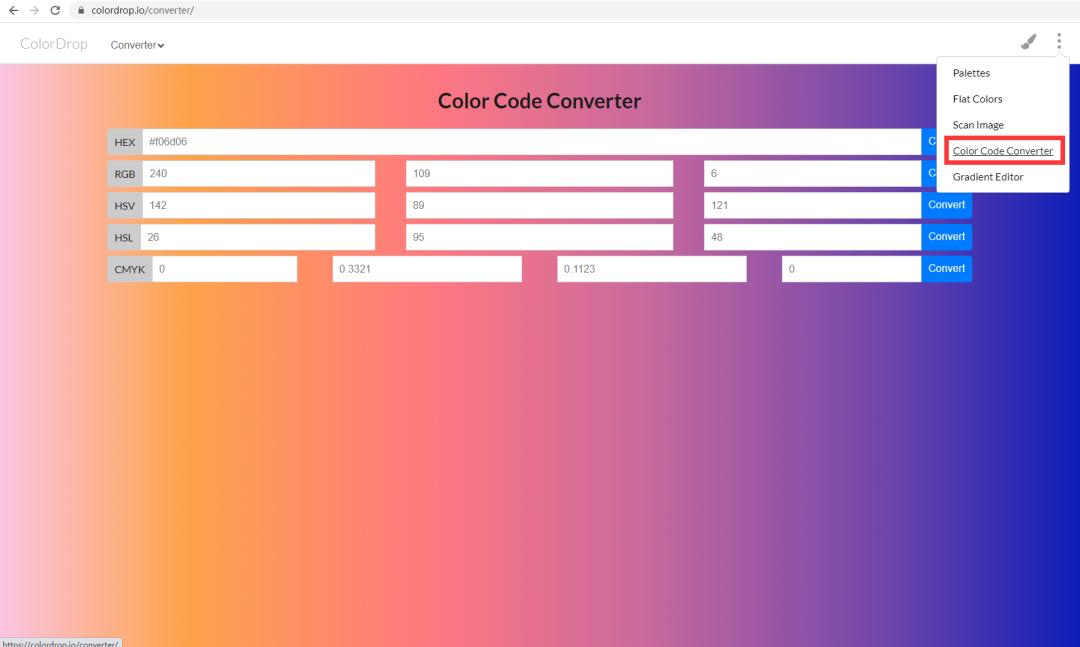Click Convert on the HSL row

tap(946, 237)
